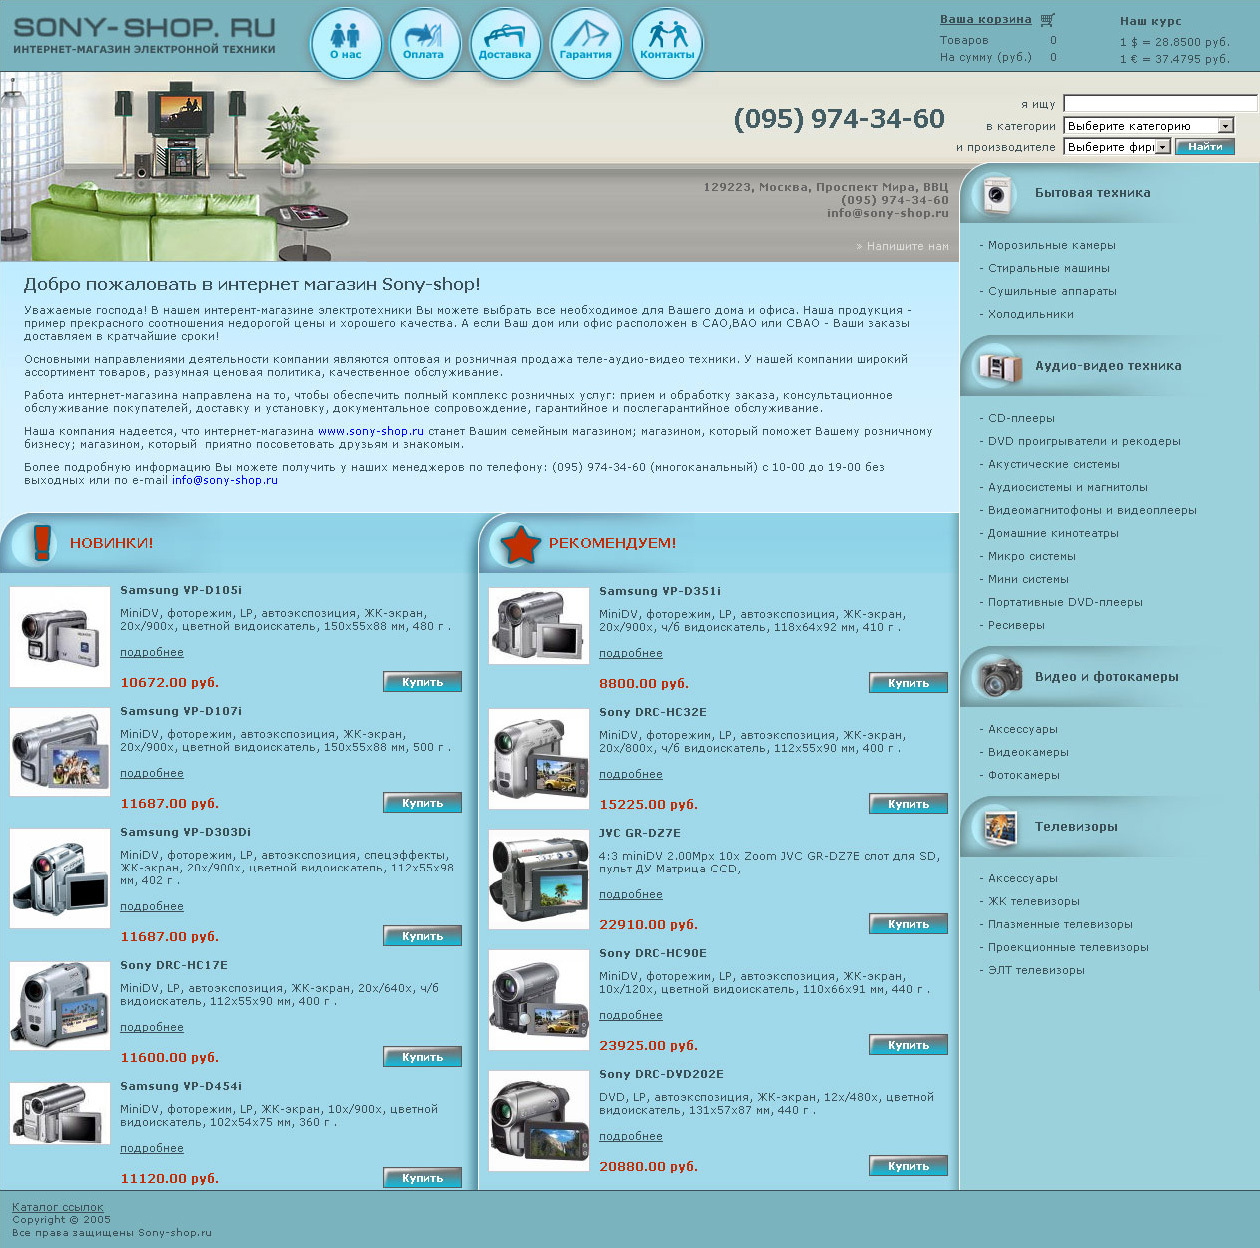Open 'подробнее' for Sony DRC-DVD202E
1260x1248 pixels.
[631, 1136]
